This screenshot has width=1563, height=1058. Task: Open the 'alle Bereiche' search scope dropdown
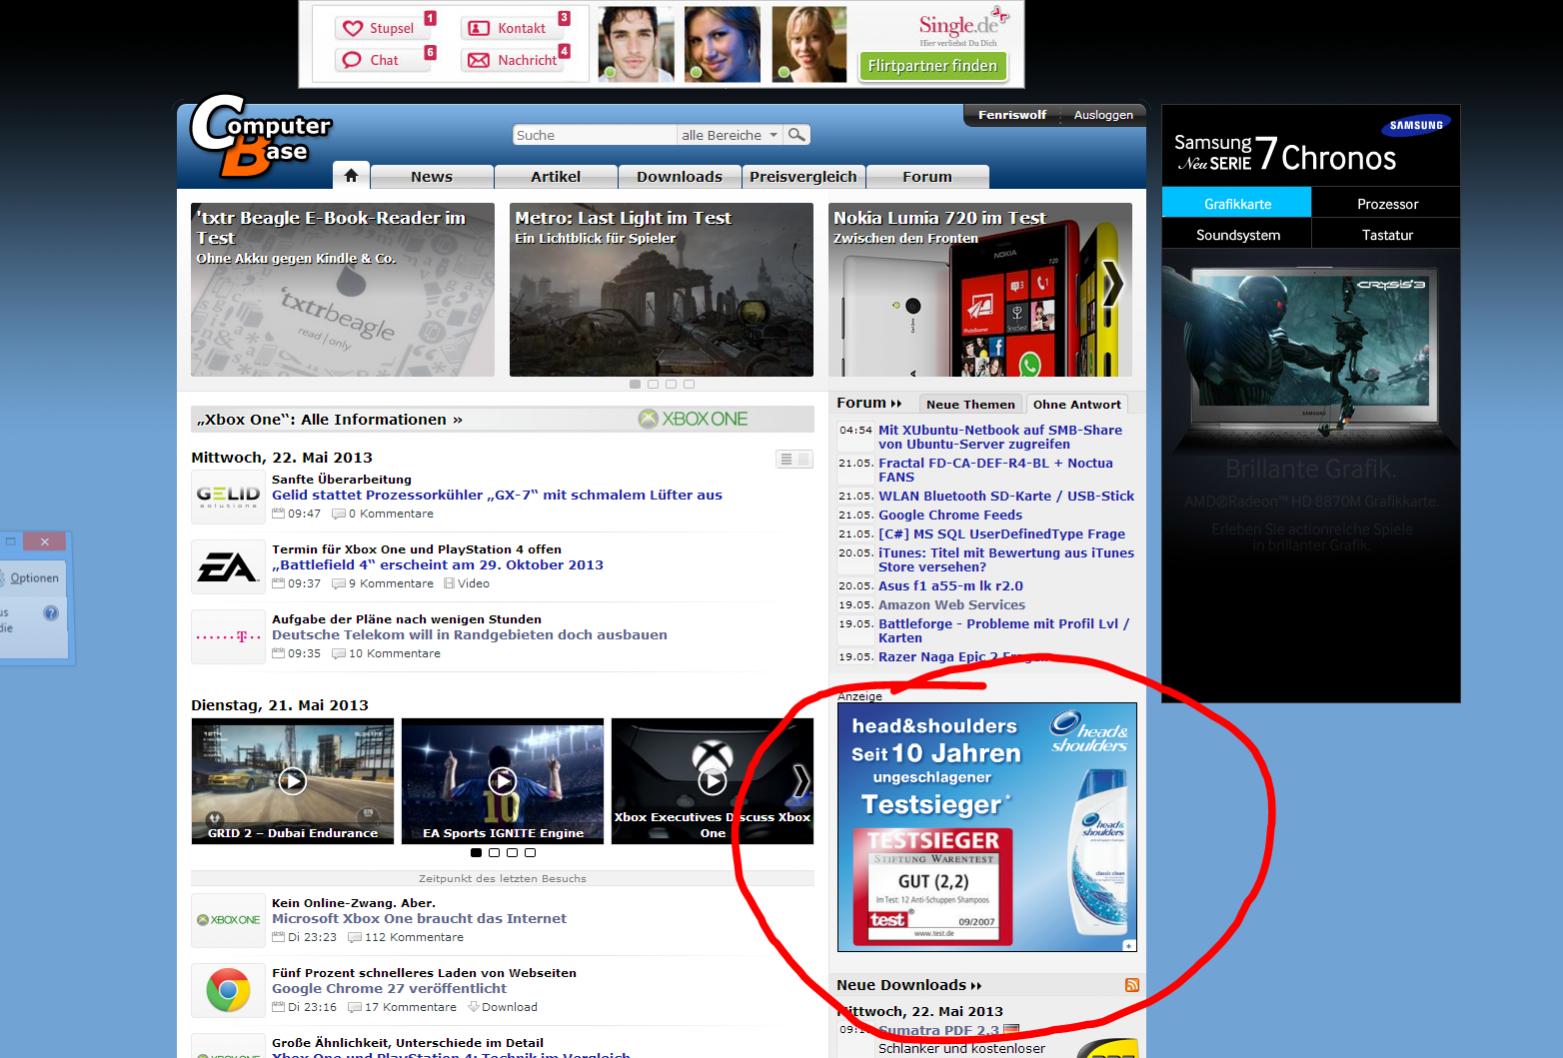pos(730,135)
